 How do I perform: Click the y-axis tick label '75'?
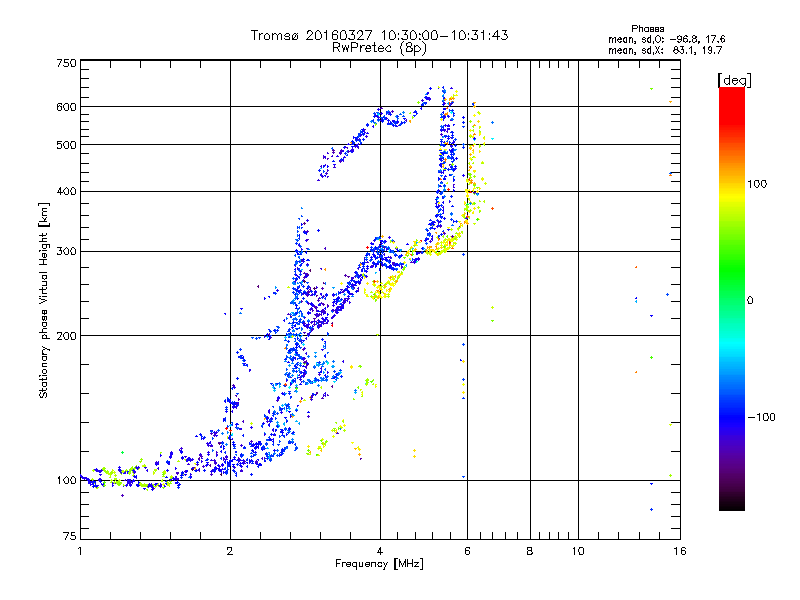coord(70,536)
